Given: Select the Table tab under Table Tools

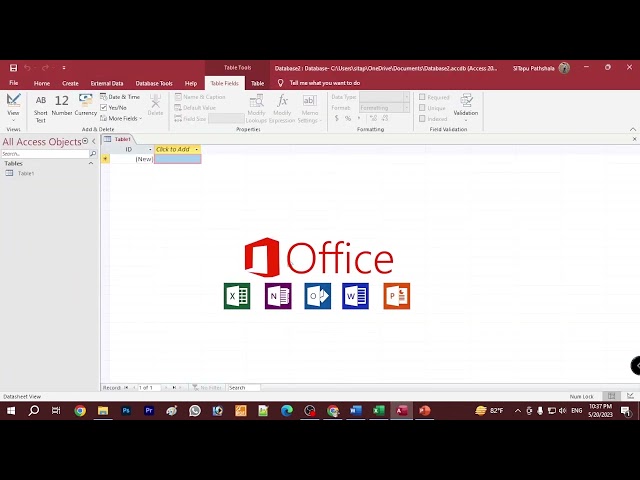Looking at the screenshot, I should (257, 83).
